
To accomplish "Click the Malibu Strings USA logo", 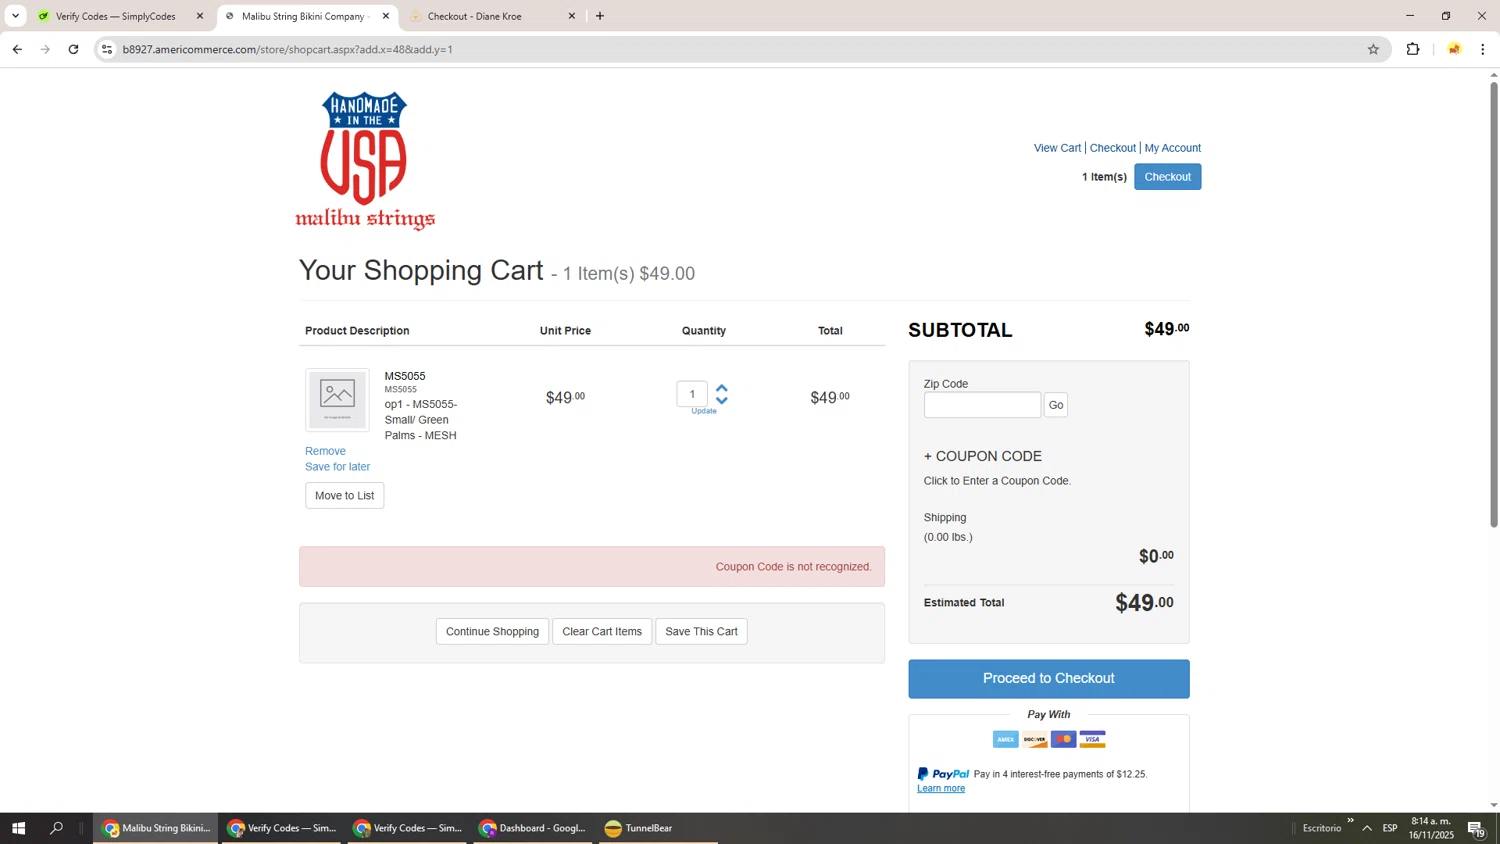I will coord(365,161).
